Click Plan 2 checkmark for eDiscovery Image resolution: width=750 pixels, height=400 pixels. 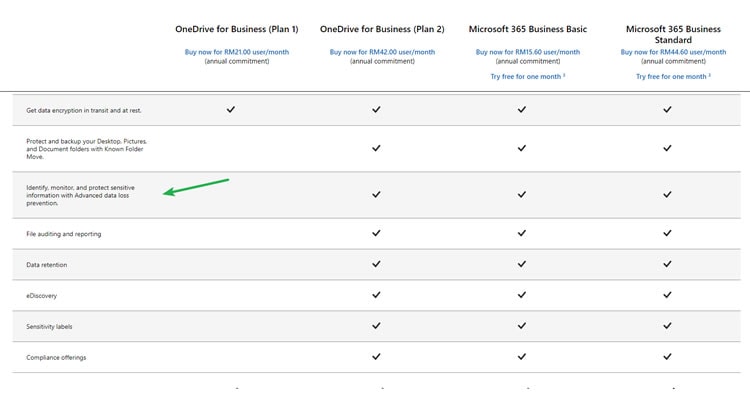pos(376,295)
